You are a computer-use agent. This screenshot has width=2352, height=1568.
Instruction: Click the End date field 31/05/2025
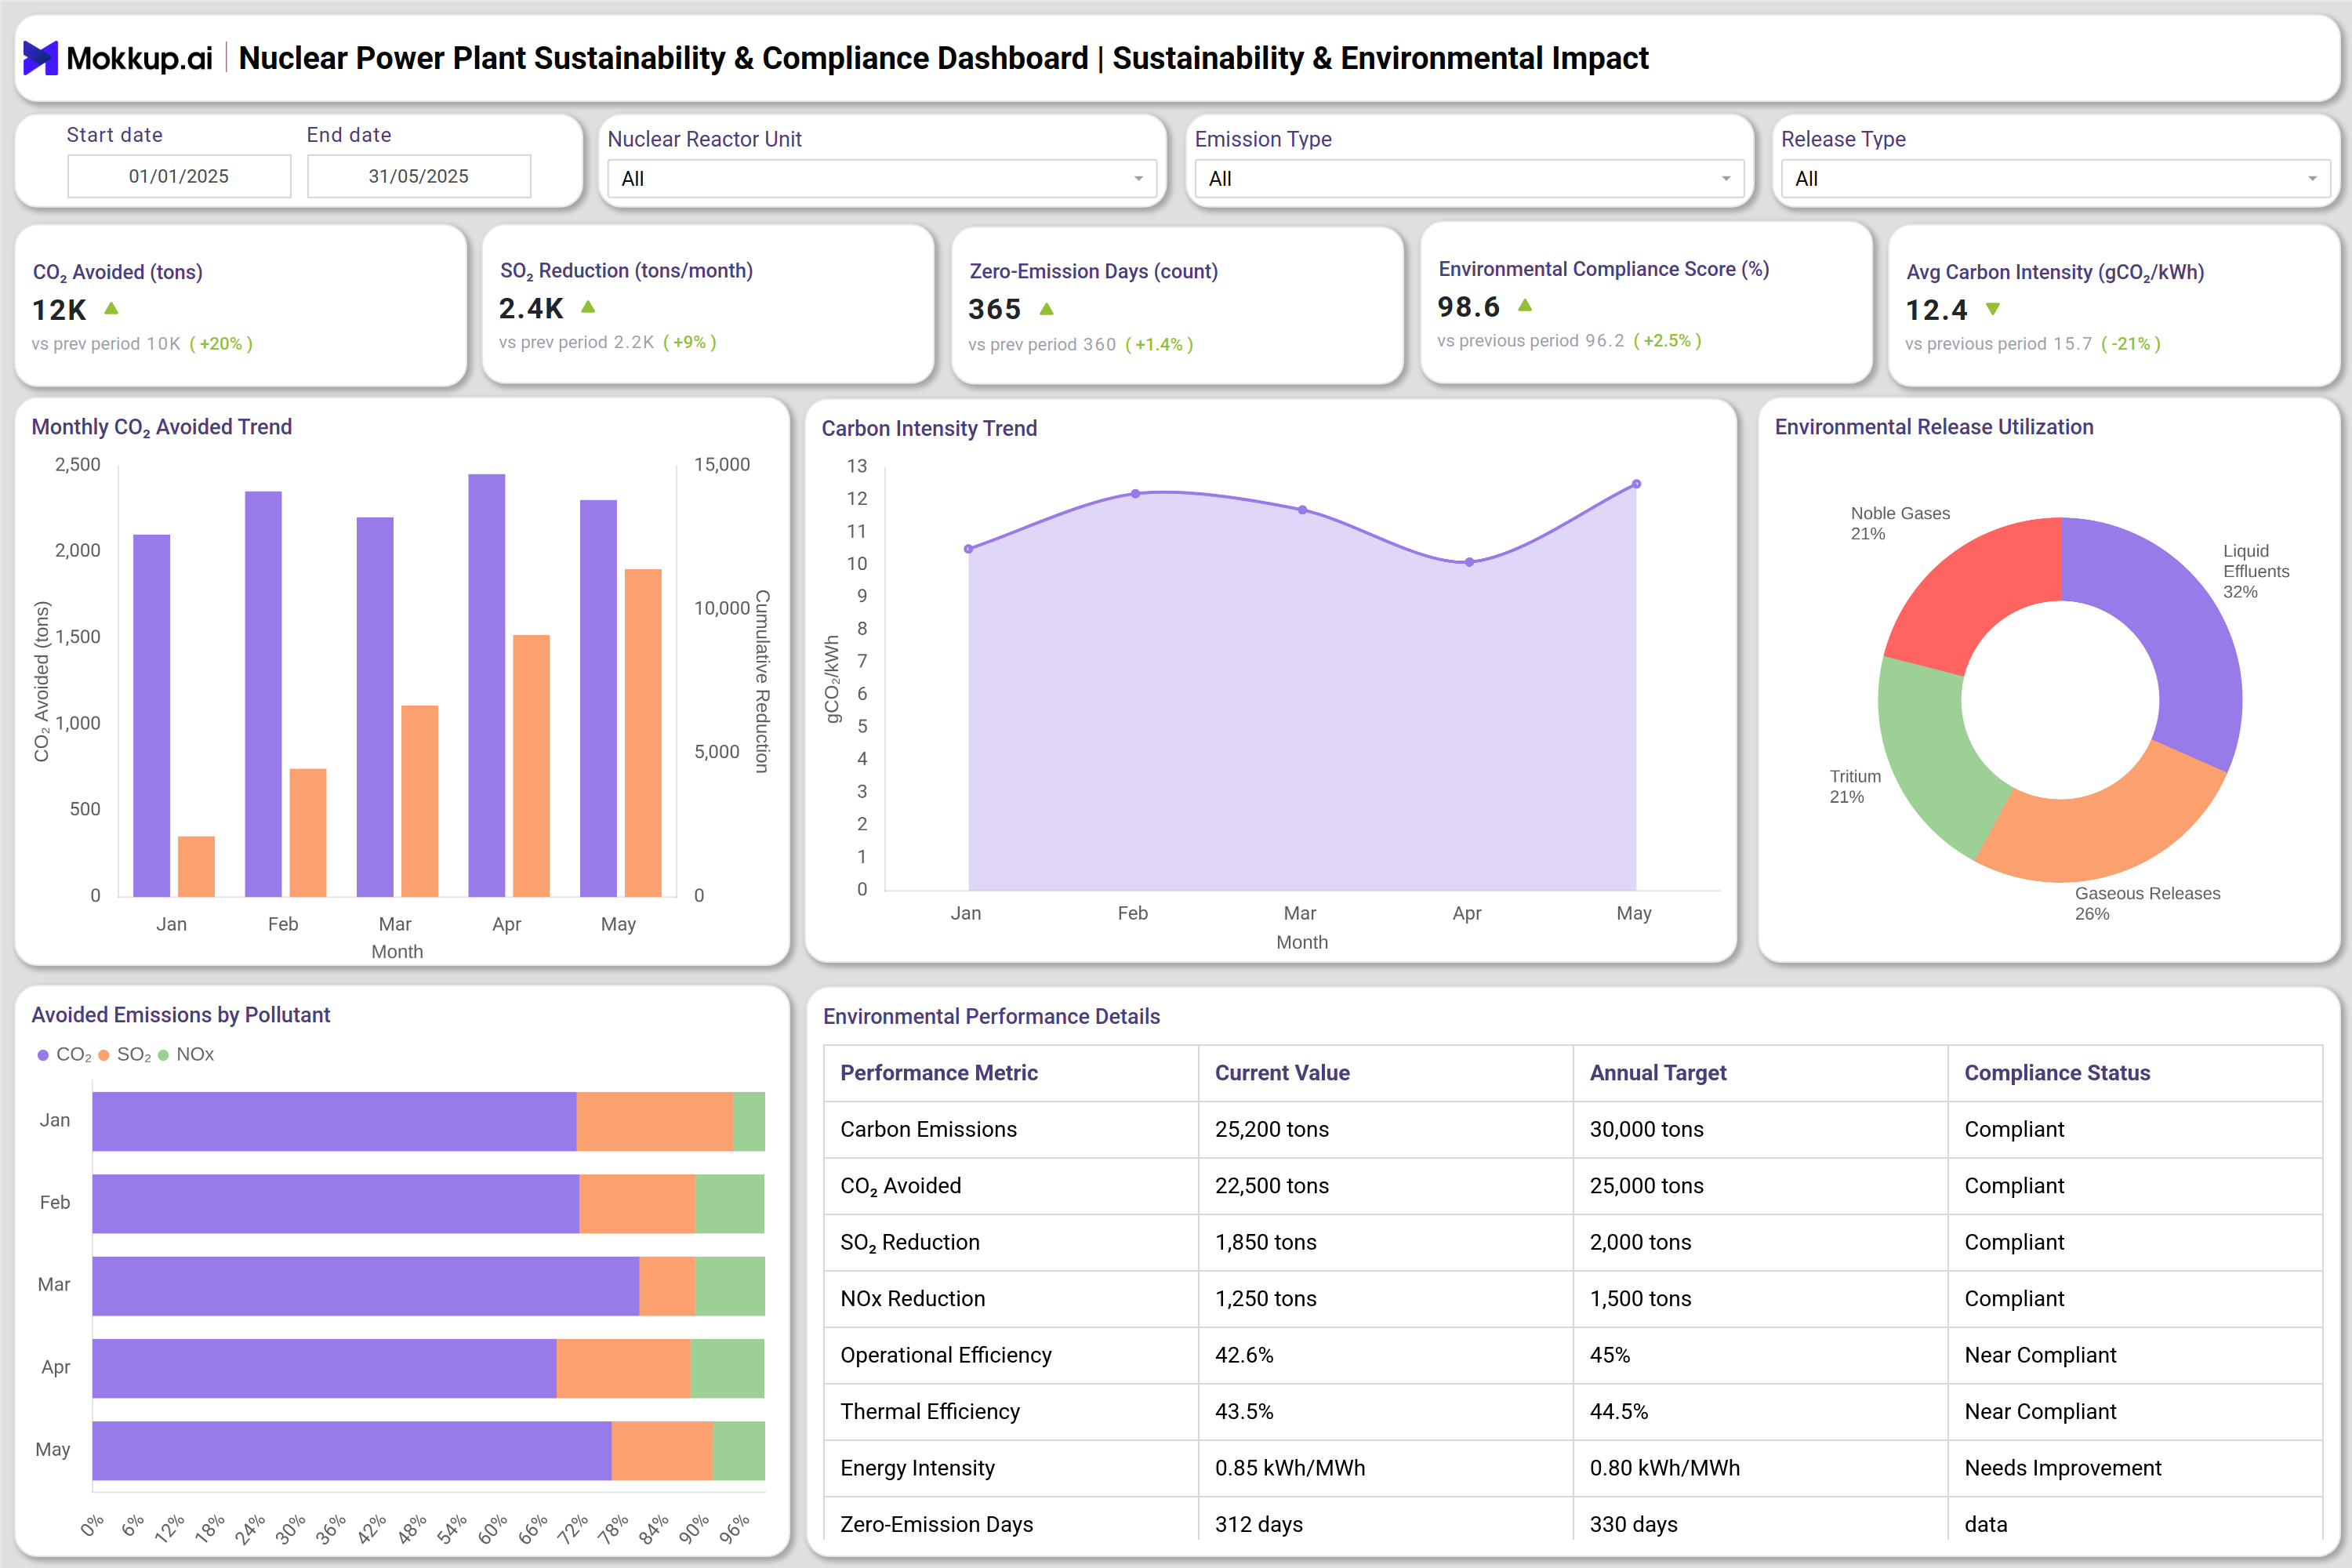click(419, 176)
